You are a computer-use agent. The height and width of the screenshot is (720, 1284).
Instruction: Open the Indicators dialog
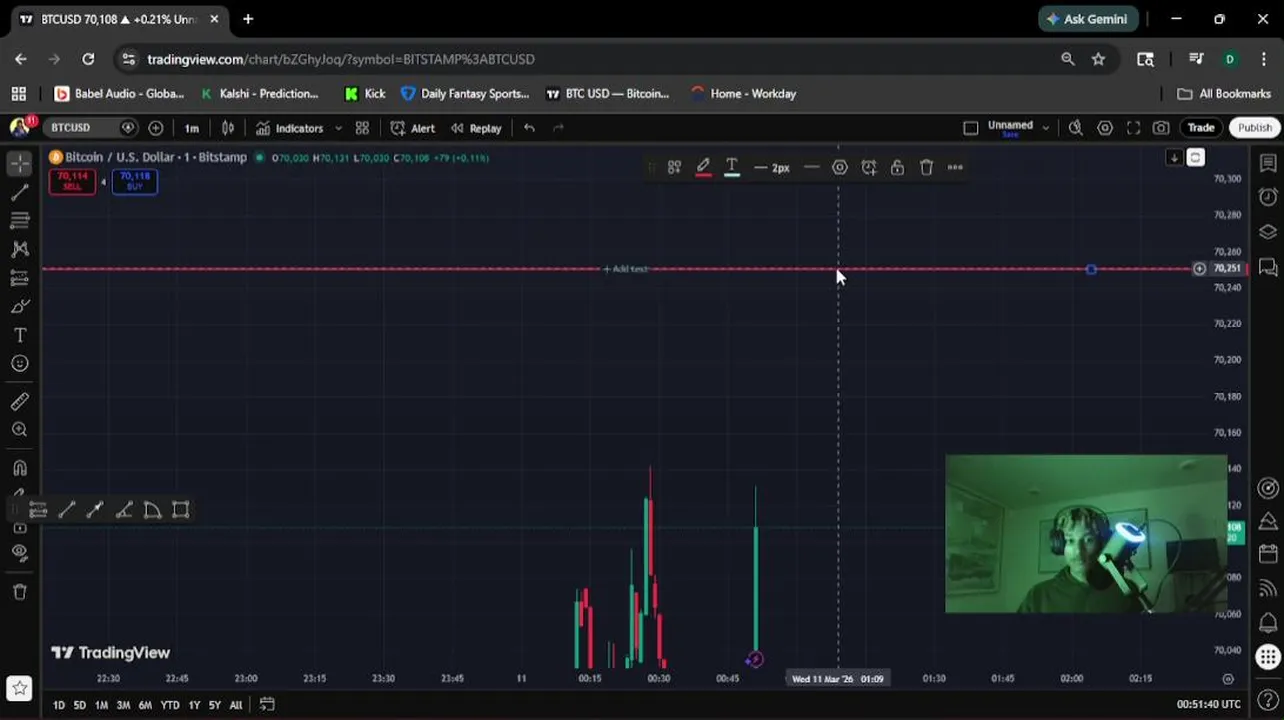tap(289, 128)
